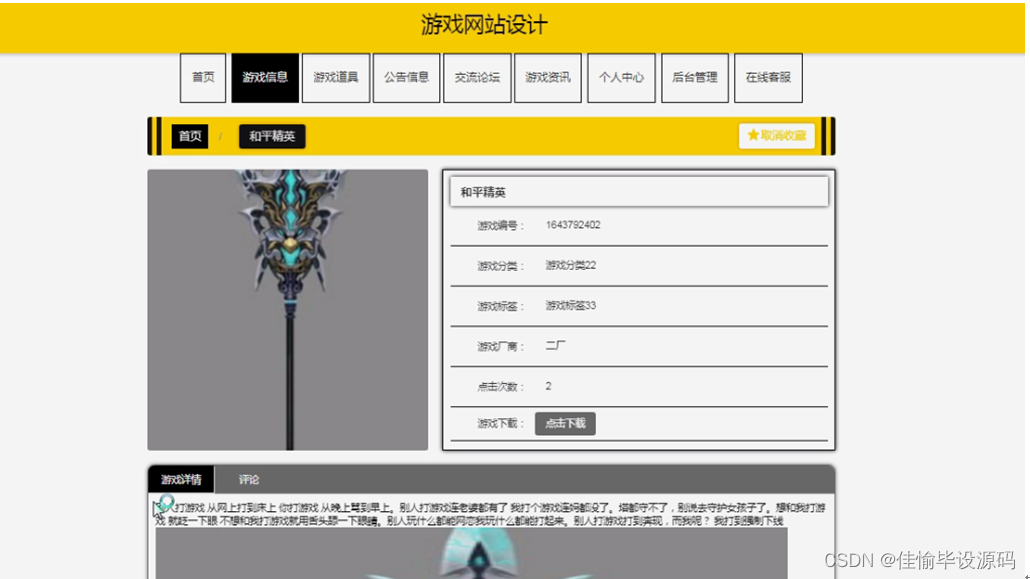
Task: Open 游戏资讯 navigation item
Action: pos(548,78)
